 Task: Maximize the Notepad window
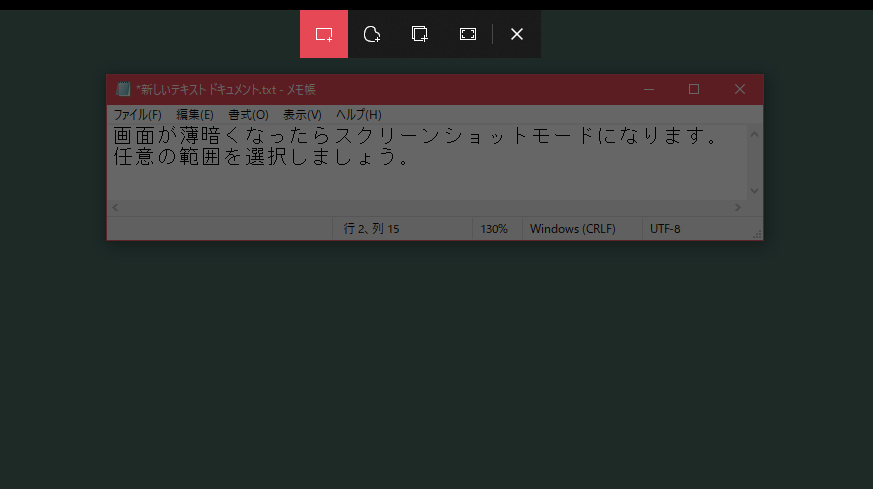pos(694,89)
